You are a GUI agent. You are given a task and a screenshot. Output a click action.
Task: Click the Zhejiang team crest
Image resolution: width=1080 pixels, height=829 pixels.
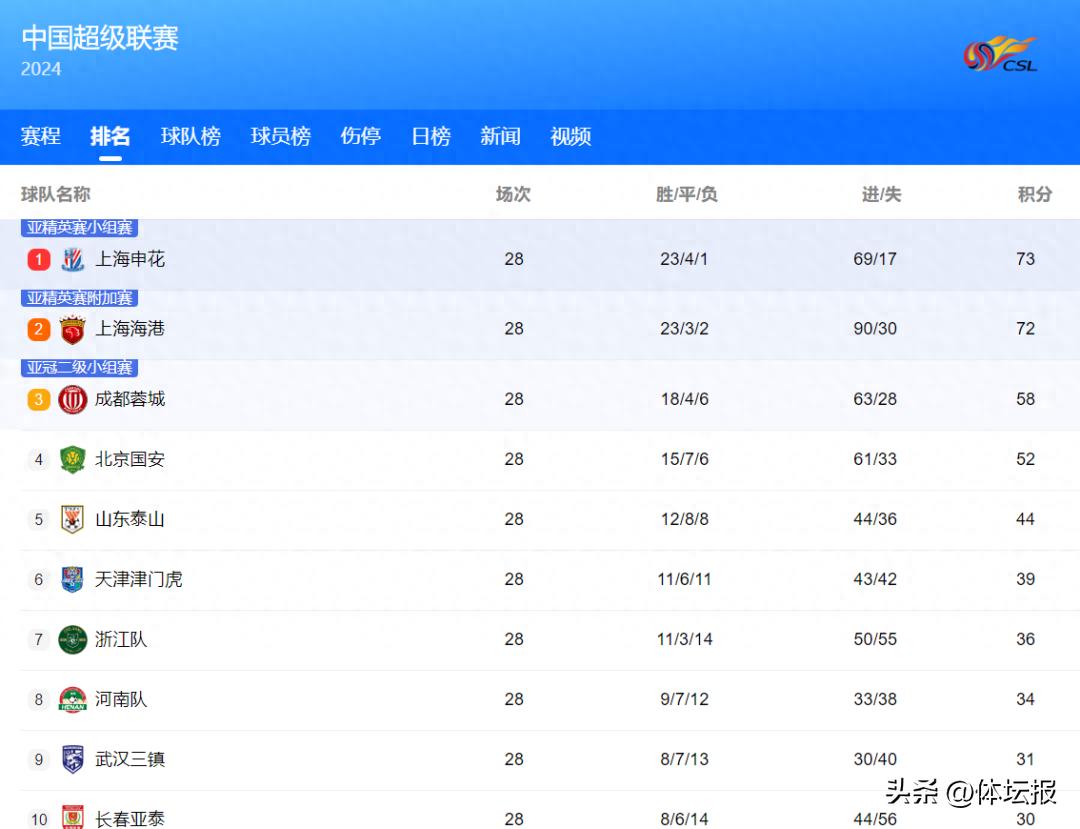[72, 640]
